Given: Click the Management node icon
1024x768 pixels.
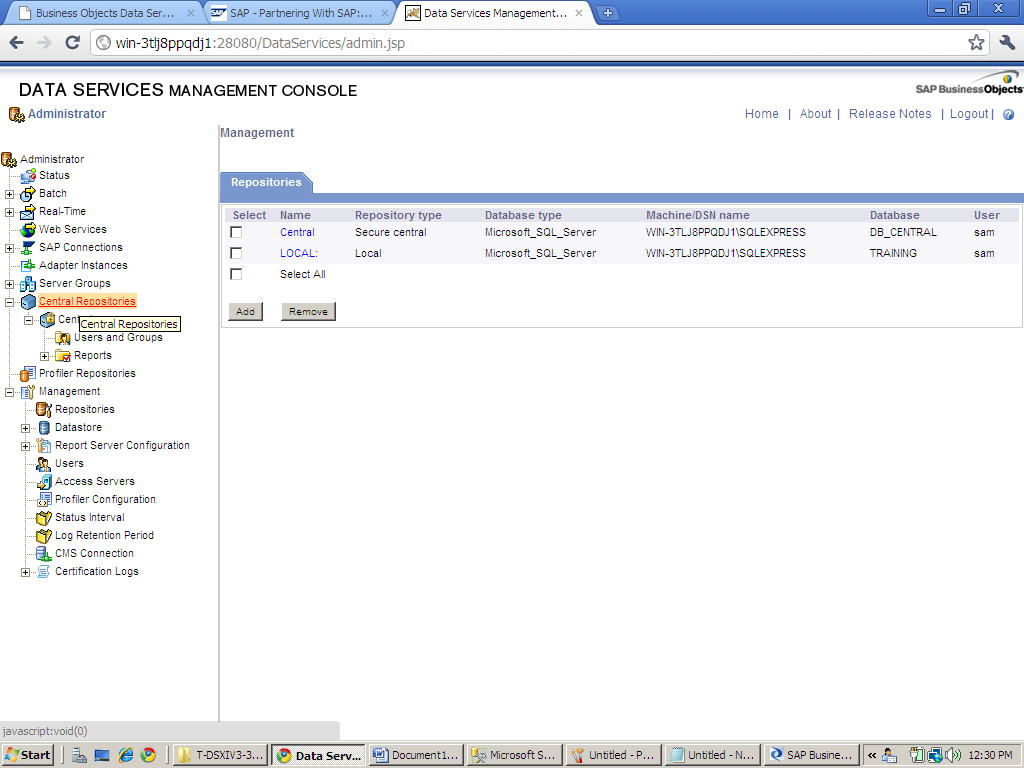Looking at the screenshot, I should tap(27, 392).
